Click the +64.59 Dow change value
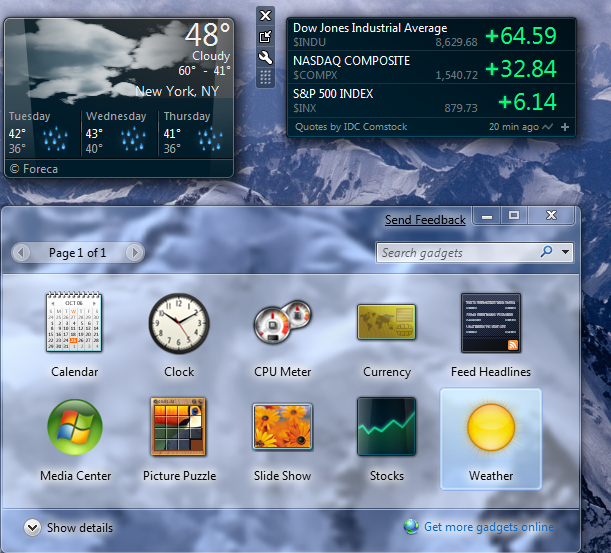The width and height of the screenshot is (611, 553). [x=521, y=35]
